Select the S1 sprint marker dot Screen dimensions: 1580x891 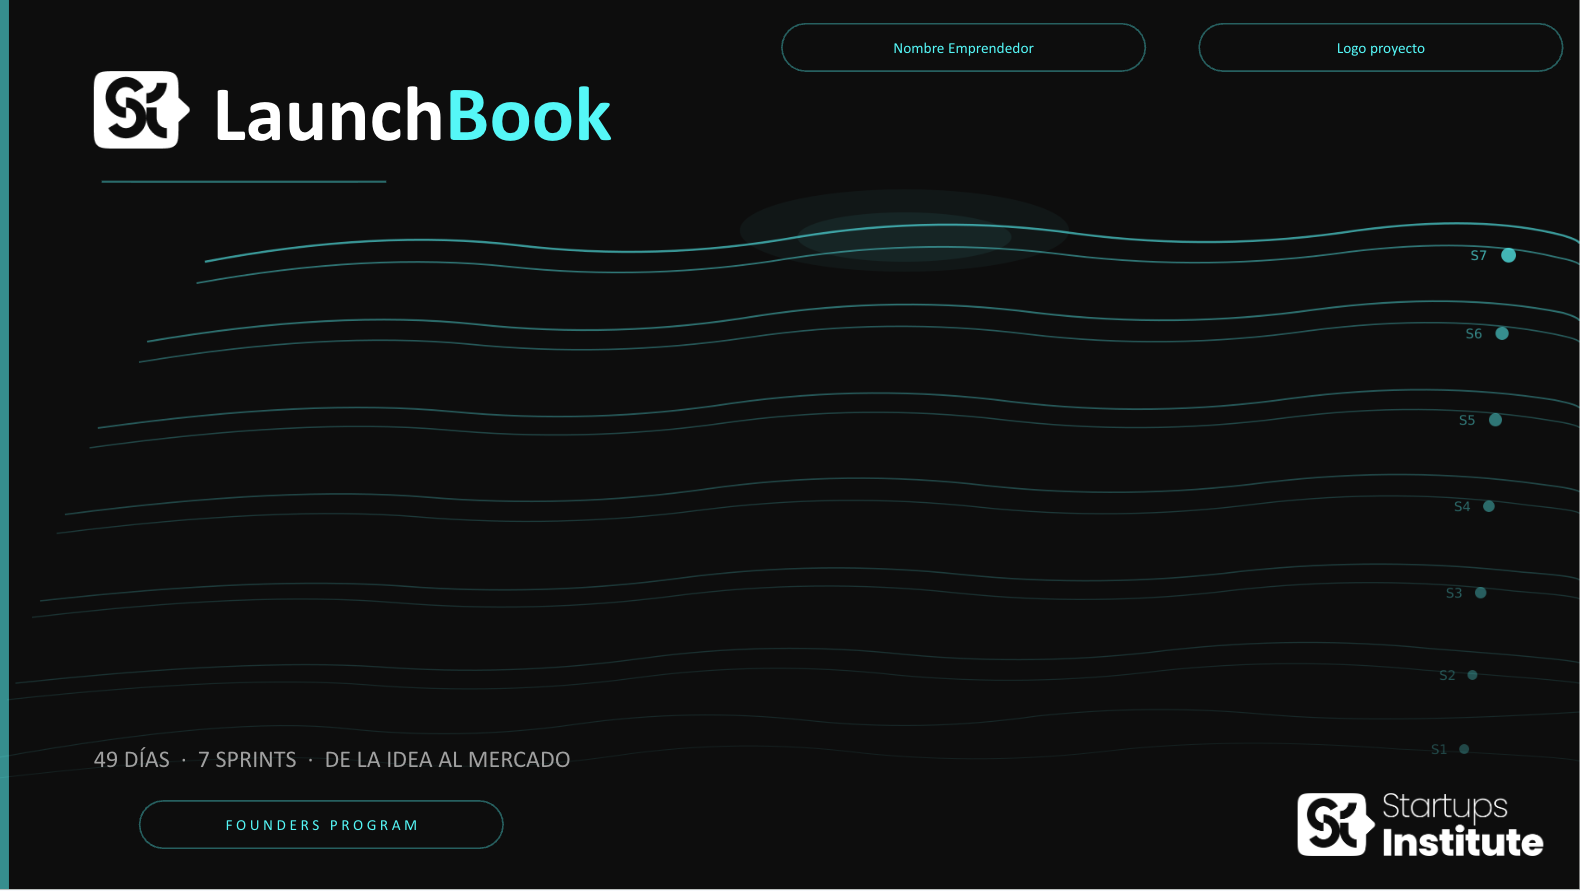point(1464,749)
